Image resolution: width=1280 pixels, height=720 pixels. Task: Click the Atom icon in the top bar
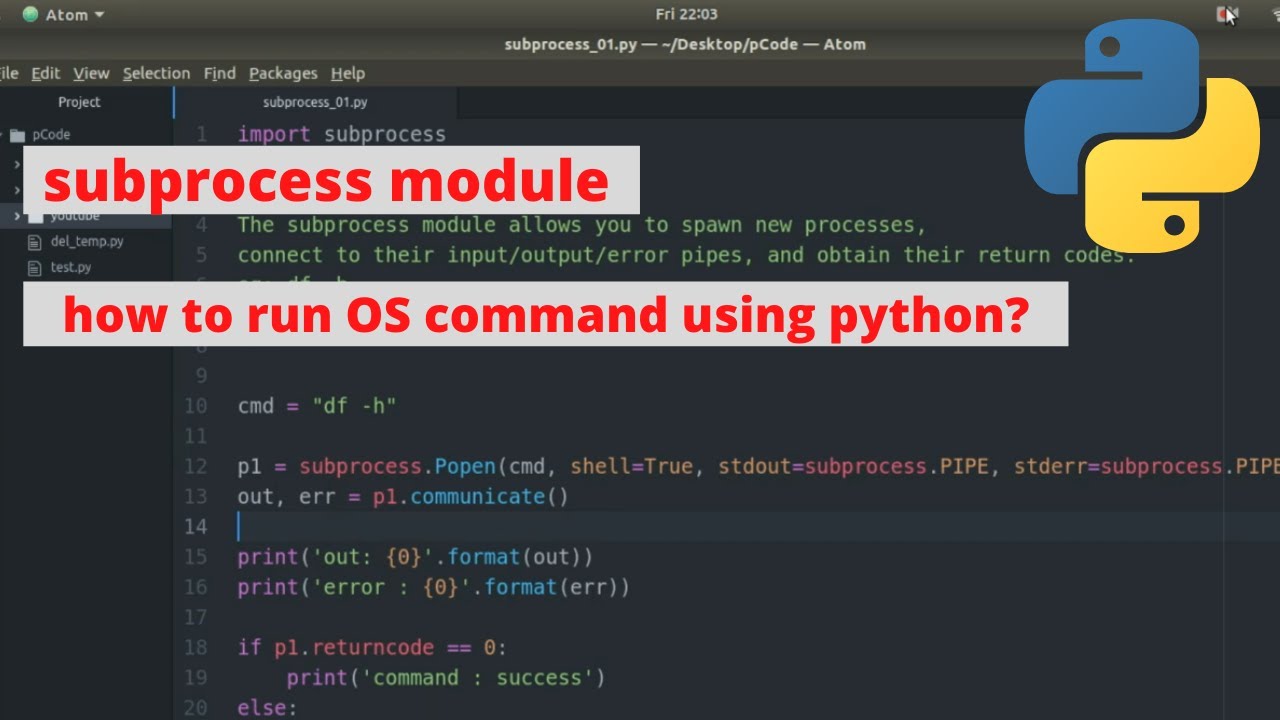tap(30, 15)
